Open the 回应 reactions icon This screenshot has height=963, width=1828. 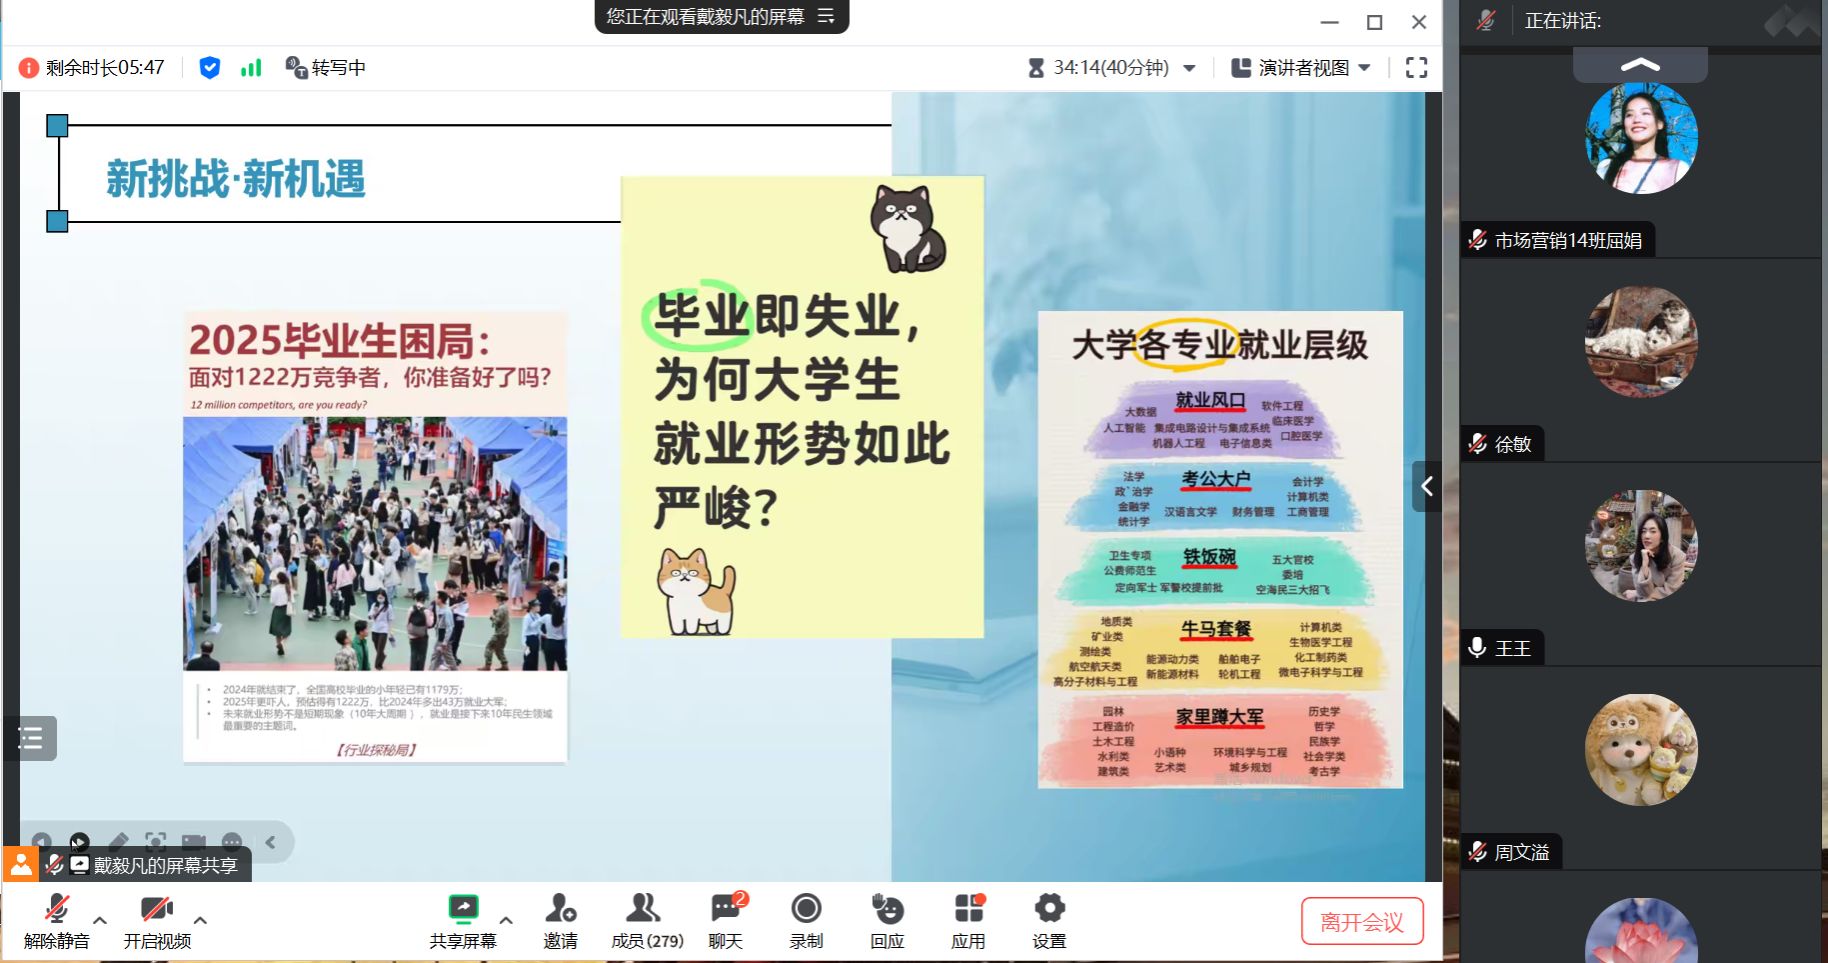point(887,908)
